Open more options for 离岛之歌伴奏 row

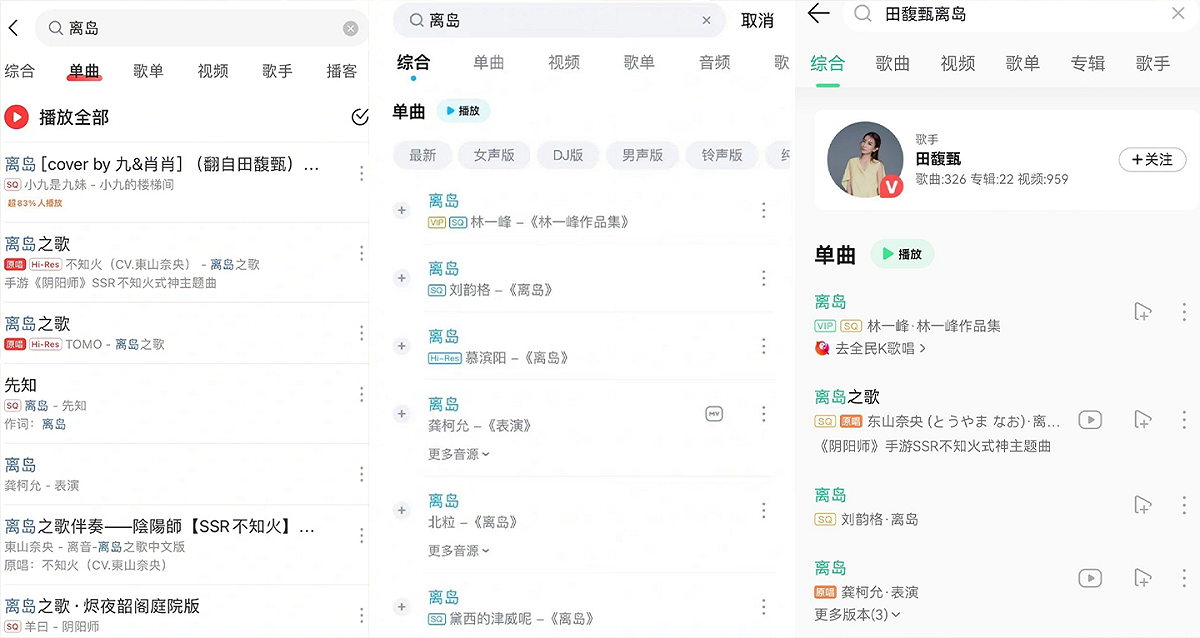[x=361, y=535]
